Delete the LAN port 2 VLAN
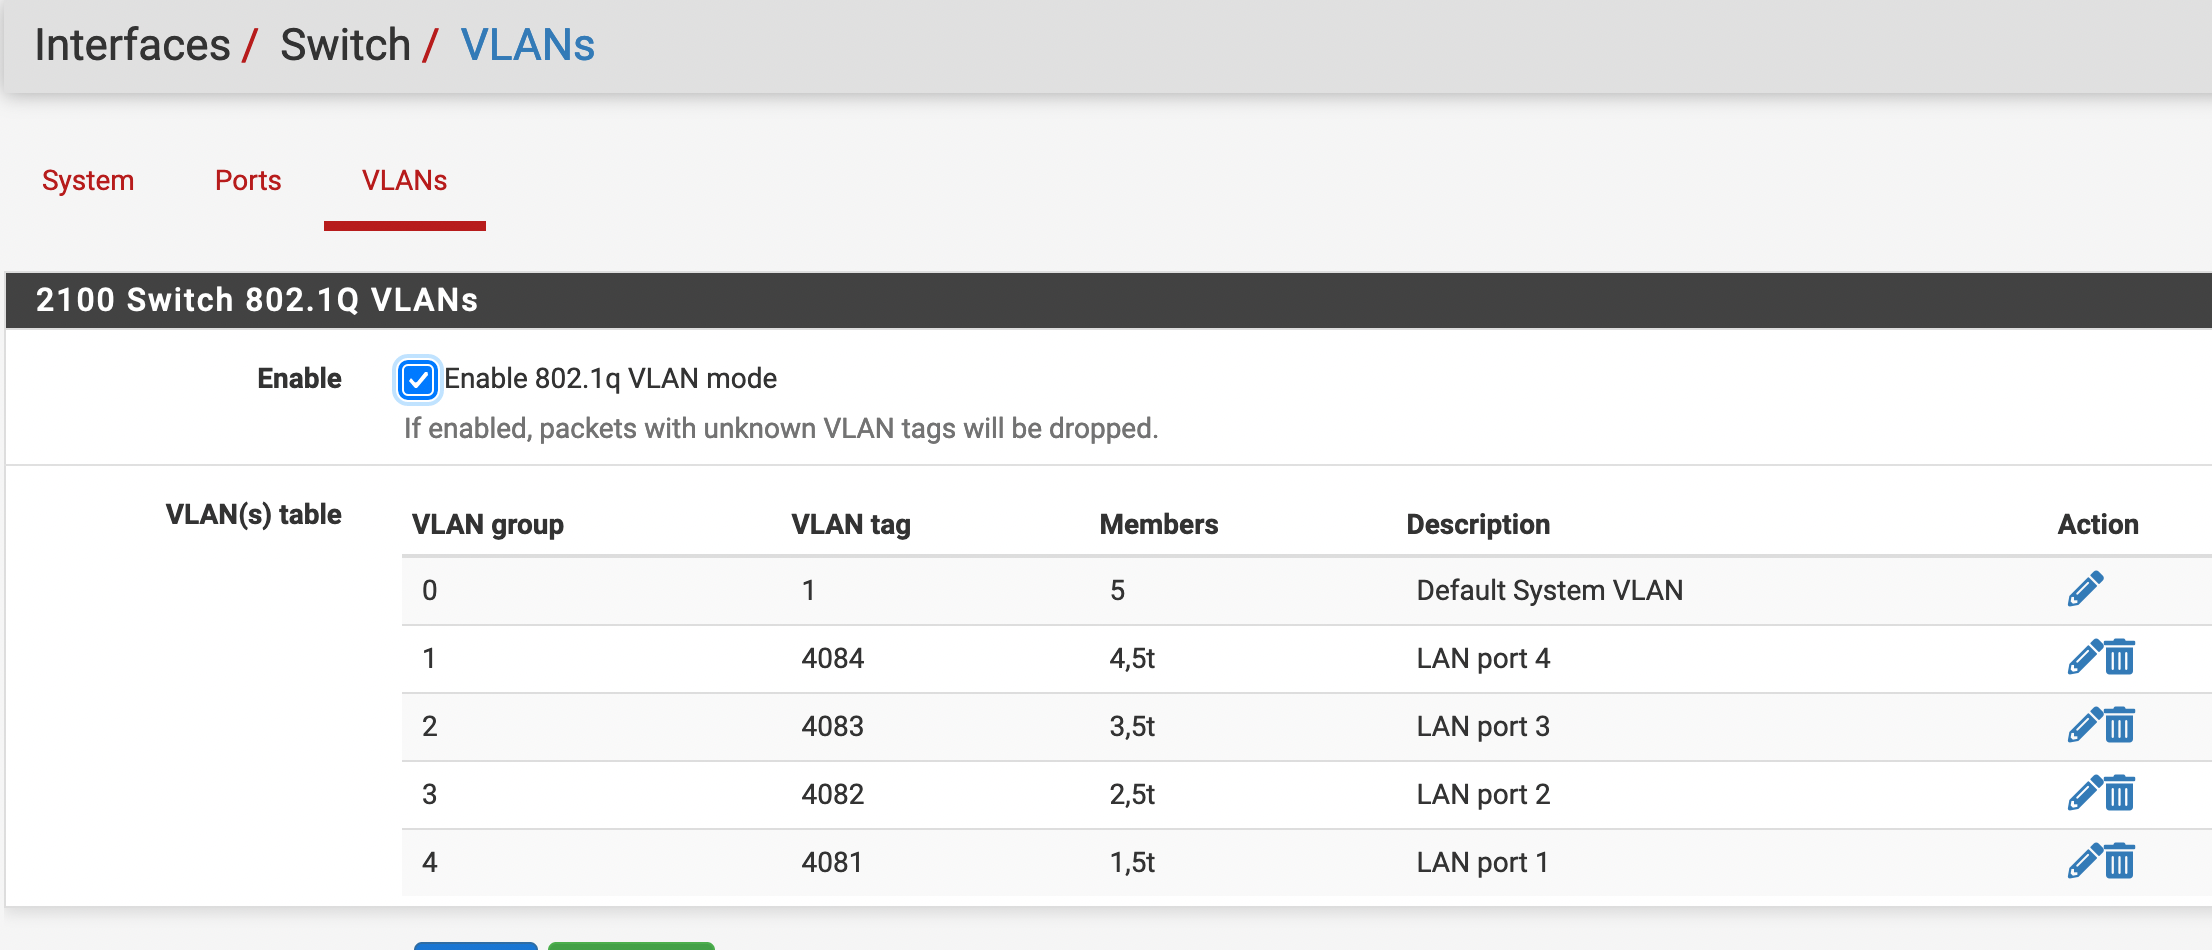The height and width of the screenshot is (950, 2212). (x=2120, y=794)
